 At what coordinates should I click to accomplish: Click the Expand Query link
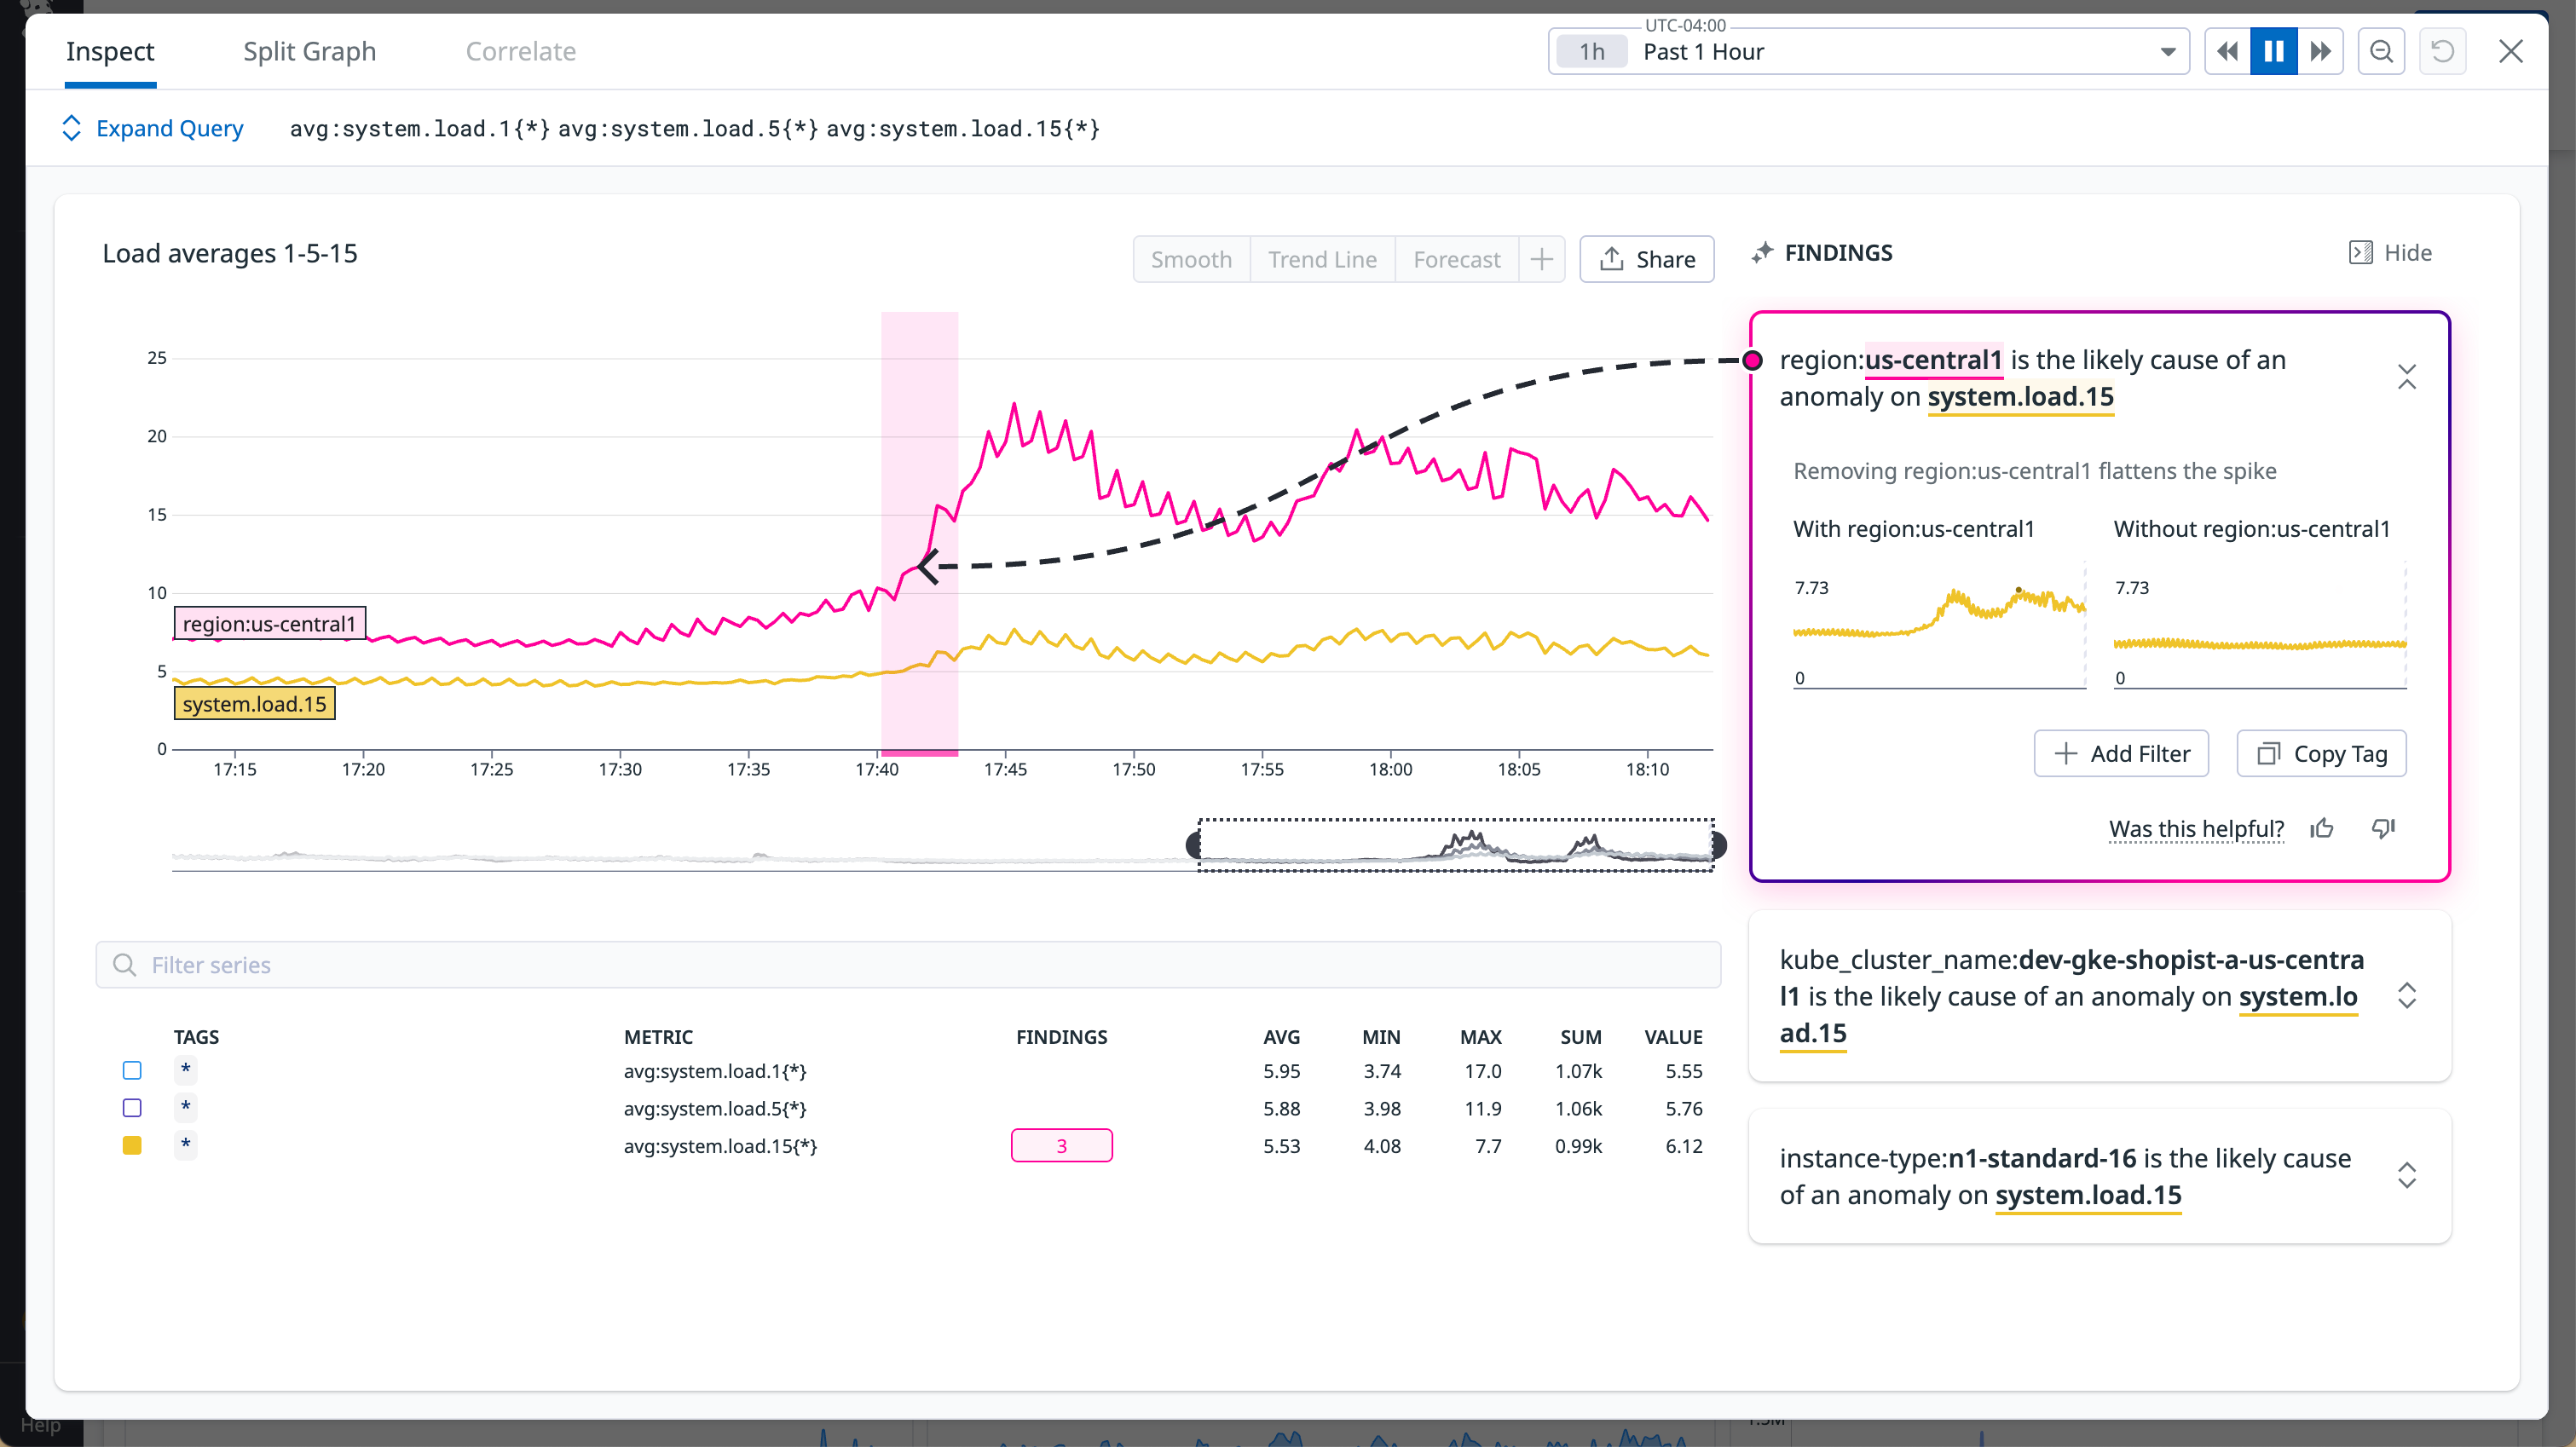[170, 128]
